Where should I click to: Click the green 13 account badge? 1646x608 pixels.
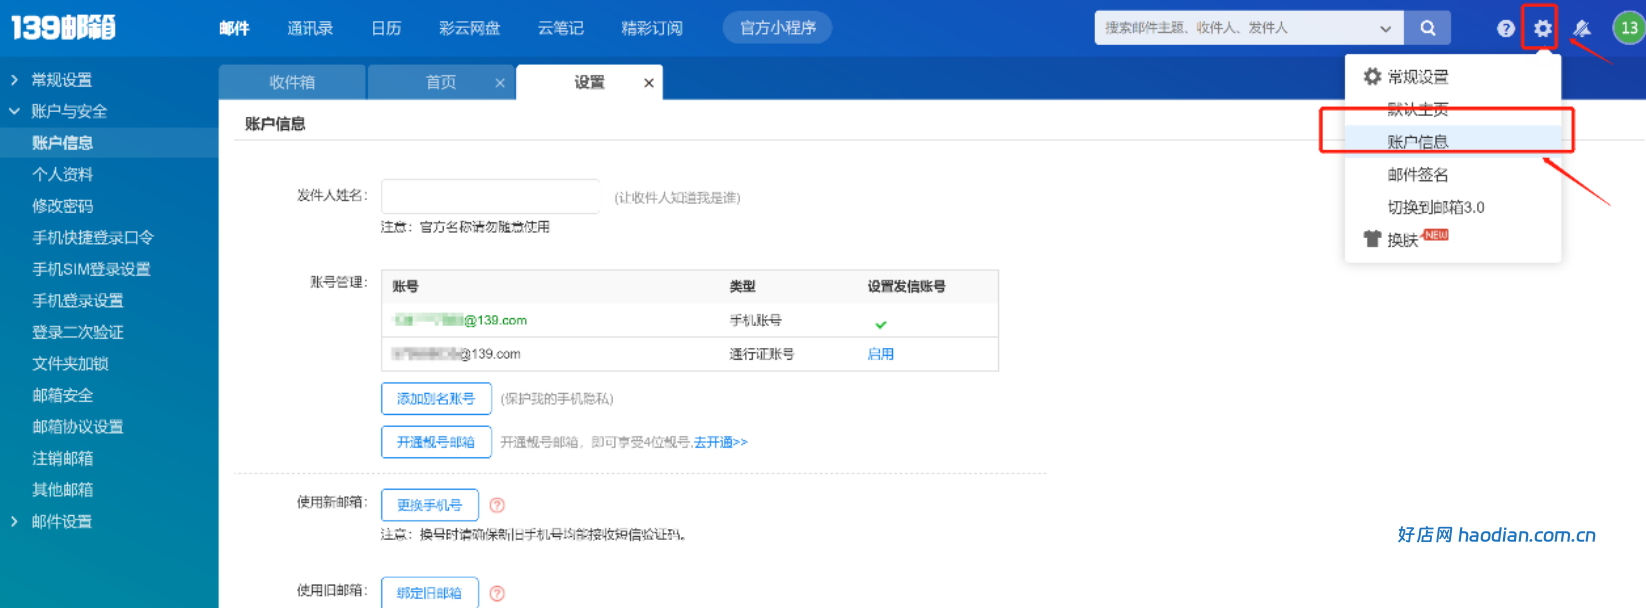pyautogui.click(x=1629, y=28)
